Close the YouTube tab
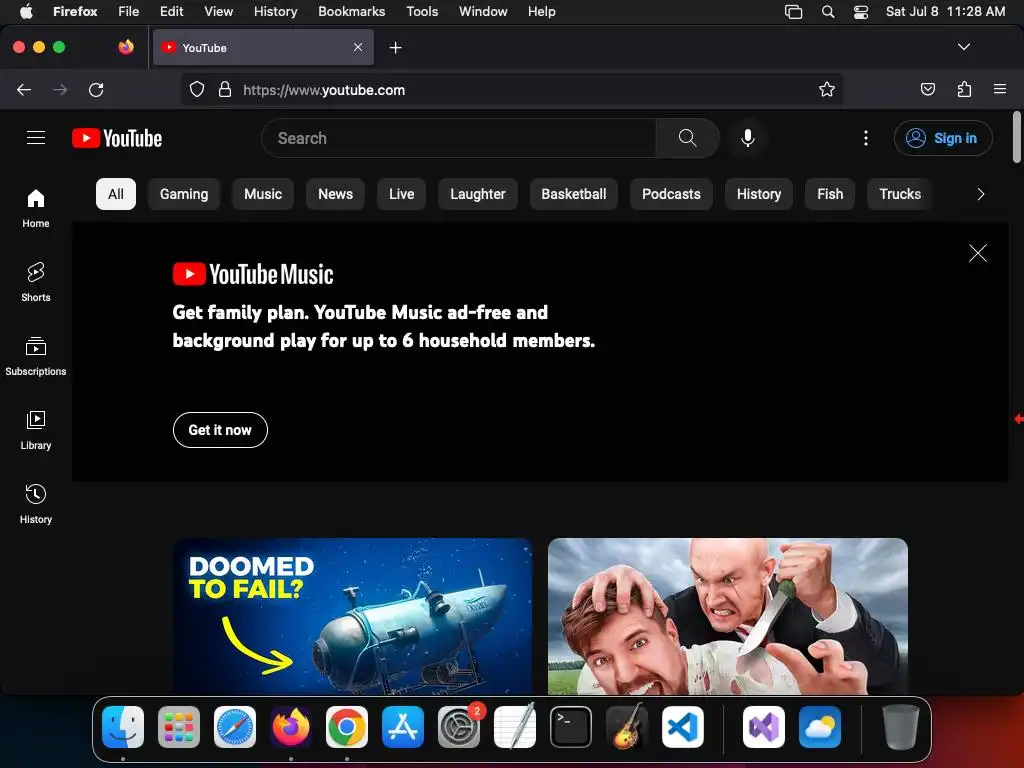1024x768 pixels. [x=358, y=47]
